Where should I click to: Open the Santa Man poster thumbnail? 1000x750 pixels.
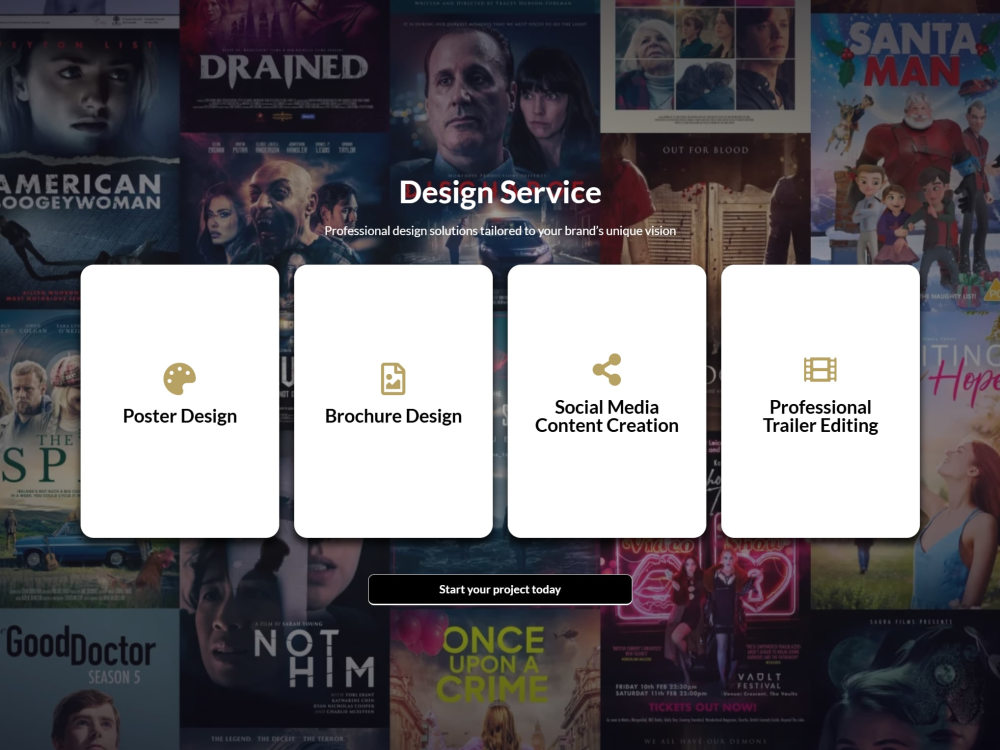tap(906, 159)
